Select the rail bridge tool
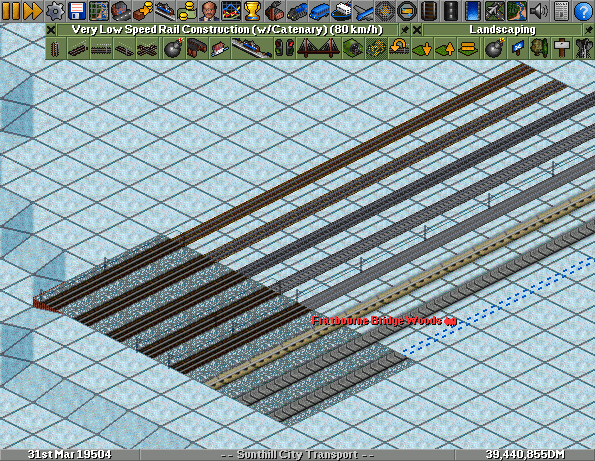595x461 pixels. tap(319, 48)
